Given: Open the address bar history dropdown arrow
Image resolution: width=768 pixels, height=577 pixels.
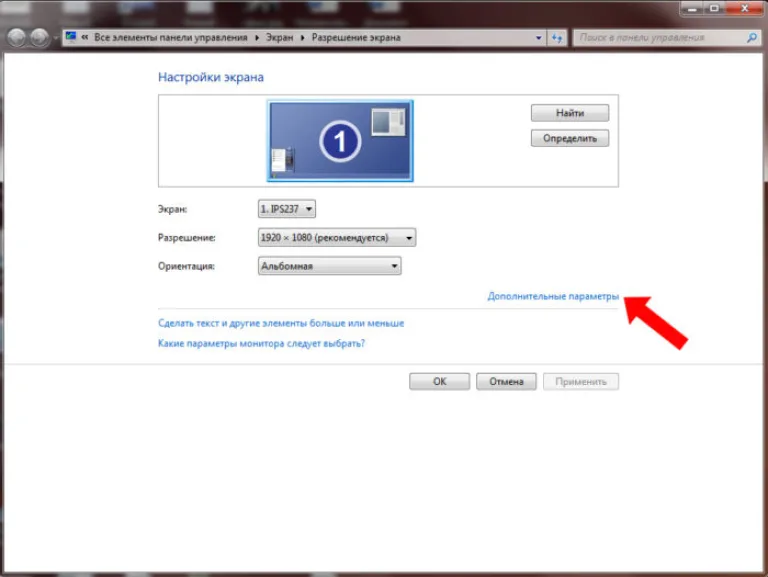Looking at the screenshot, I should pos(538,38).
